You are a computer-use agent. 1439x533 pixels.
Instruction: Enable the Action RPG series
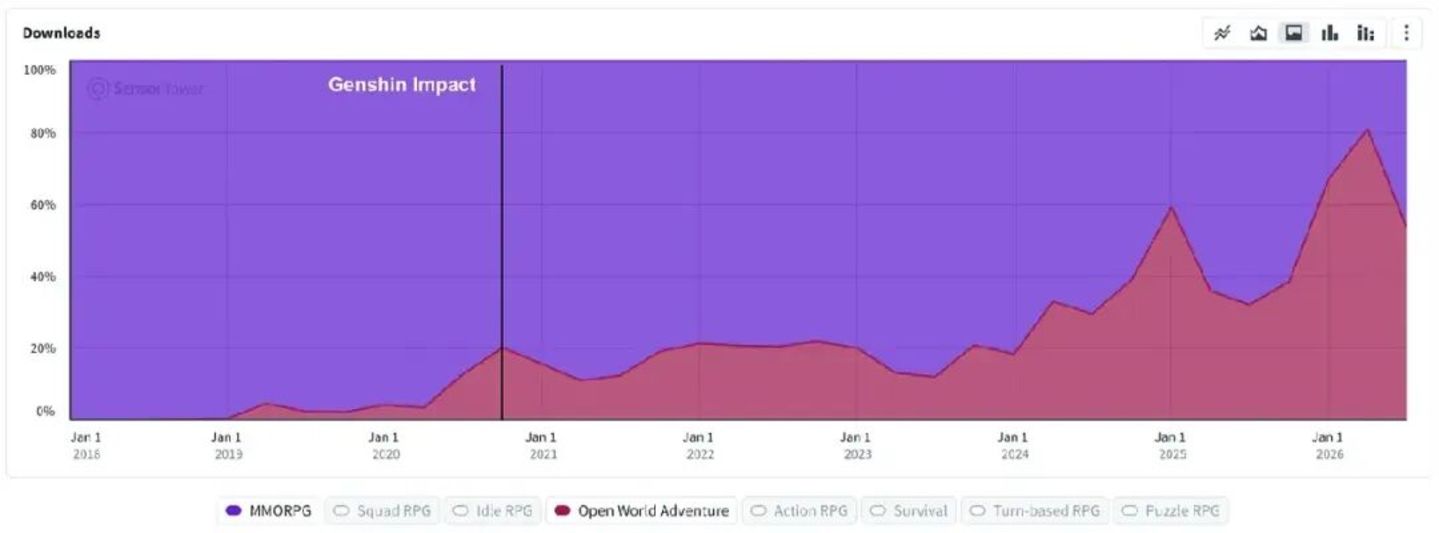click(799, 511)
